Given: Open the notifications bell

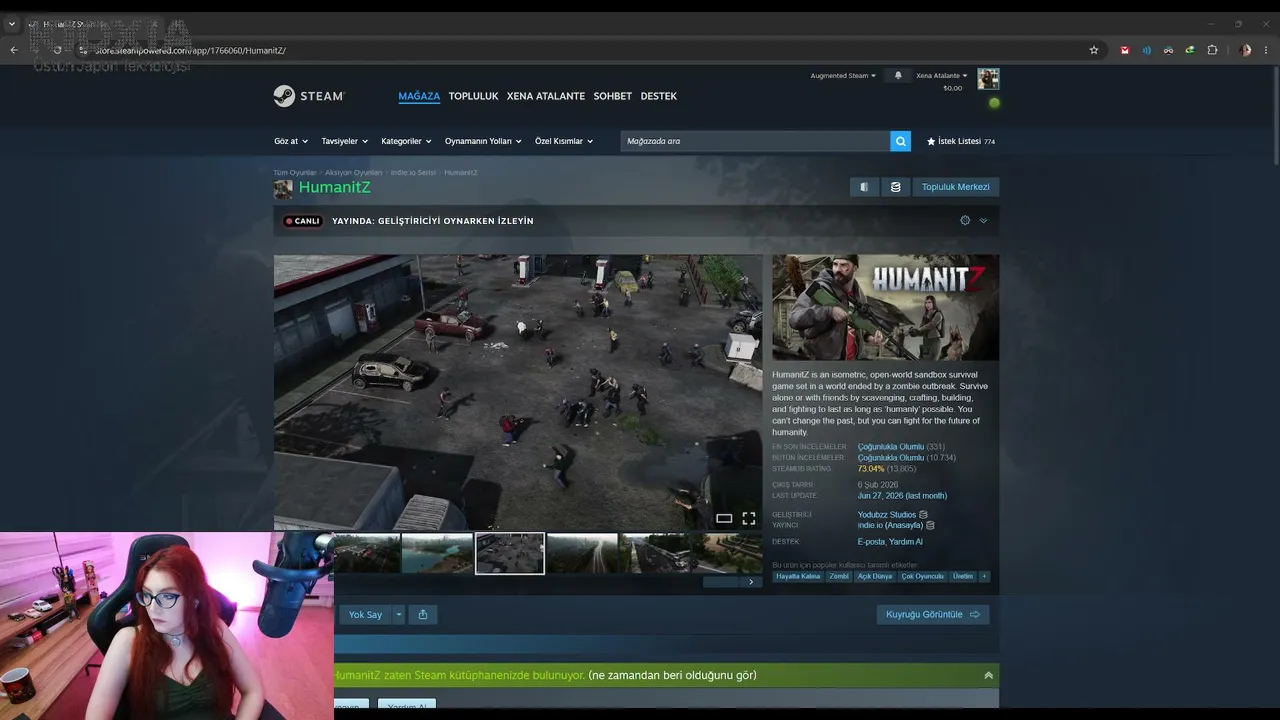Looking at the screenshot, I should click(x=898, y=75).
